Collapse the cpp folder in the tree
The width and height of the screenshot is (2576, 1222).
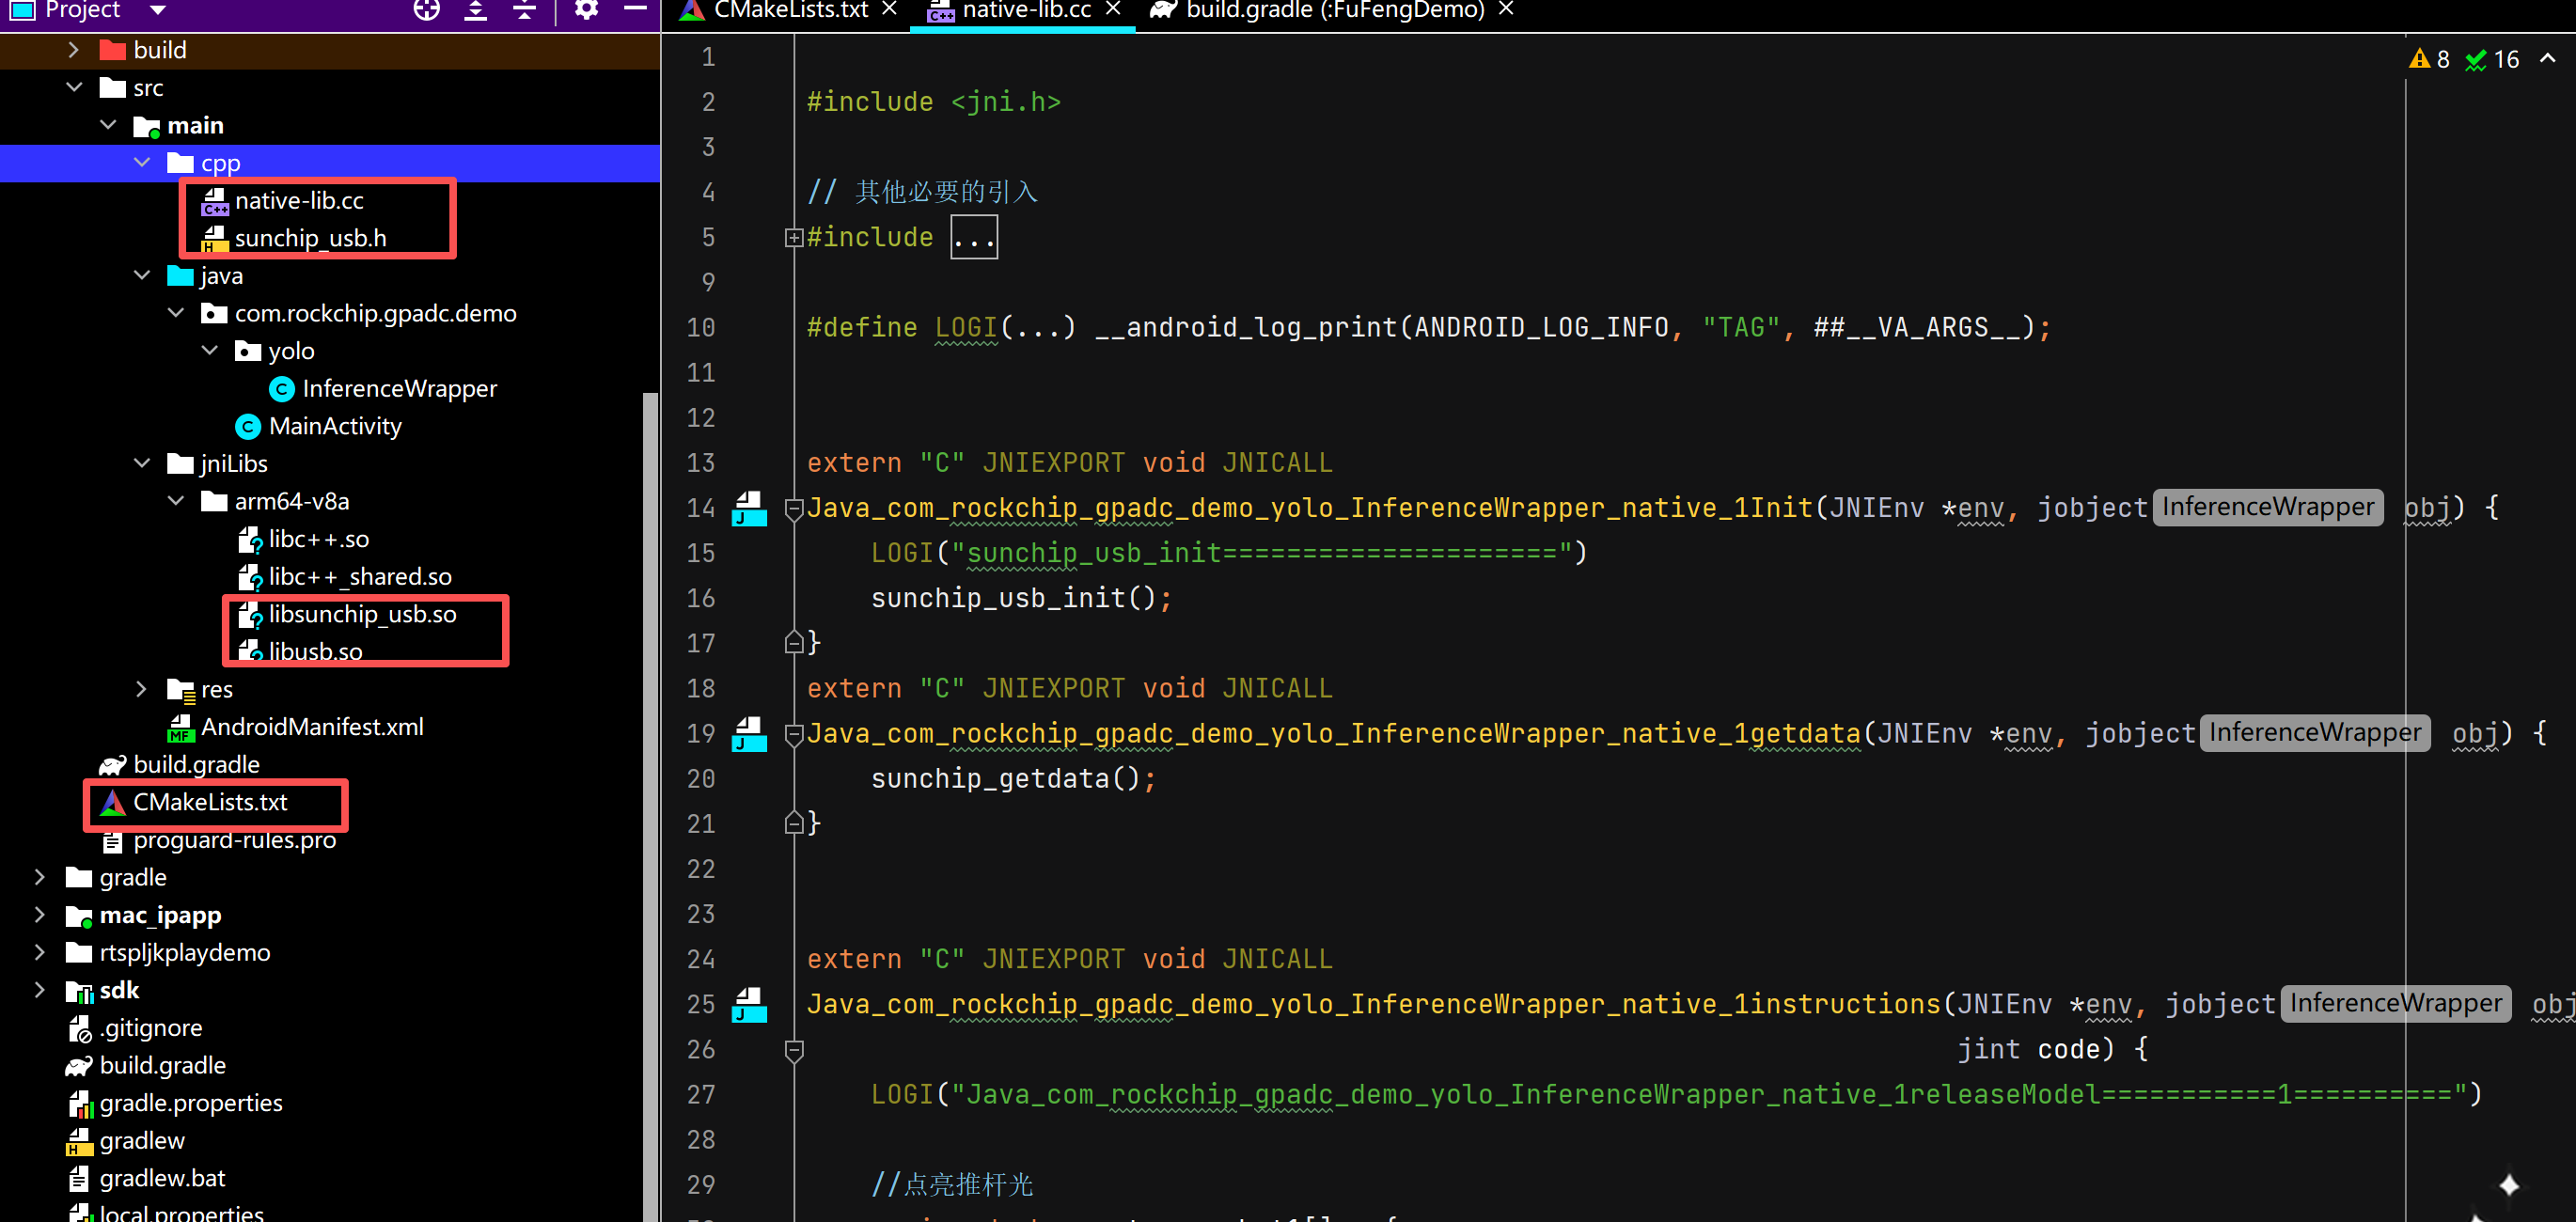[142, 162]
